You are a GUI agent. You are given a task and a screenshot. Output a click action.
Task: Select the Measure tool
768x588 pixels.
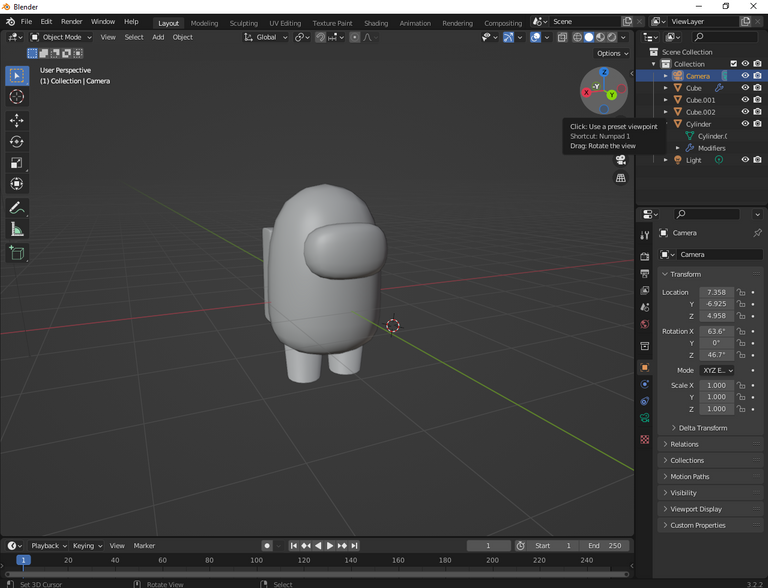pyautogui.click(x=17, y=229)
